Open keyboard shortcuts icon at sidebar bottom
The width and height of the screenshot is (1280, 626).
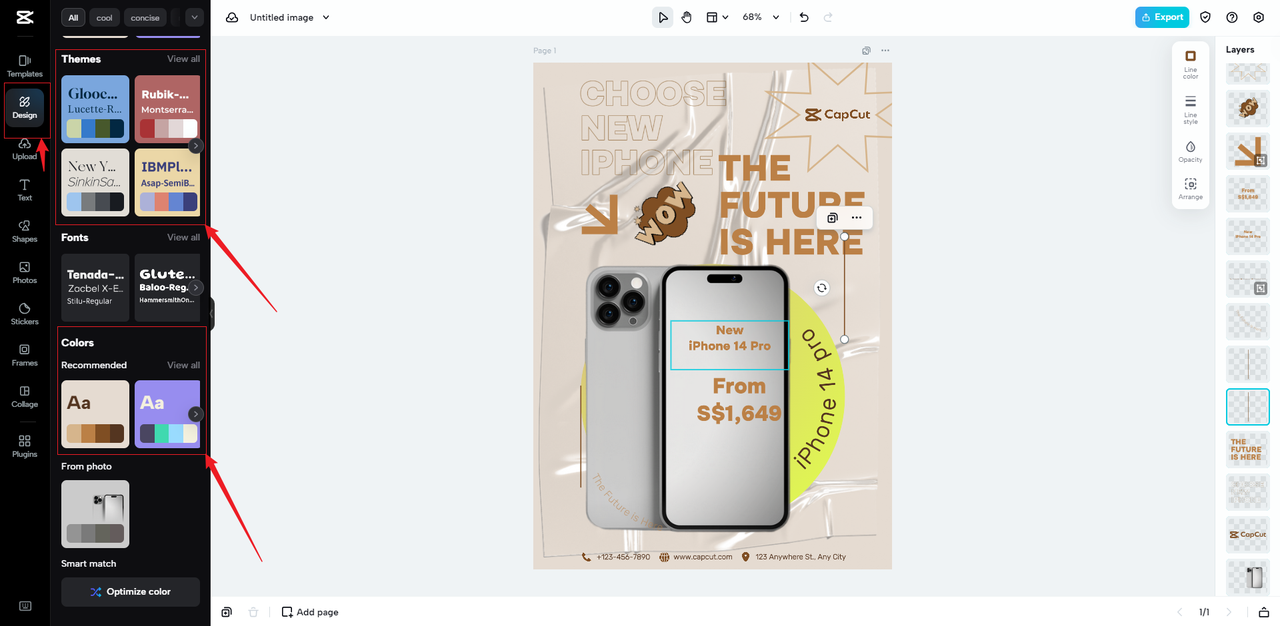click(25, 606)
